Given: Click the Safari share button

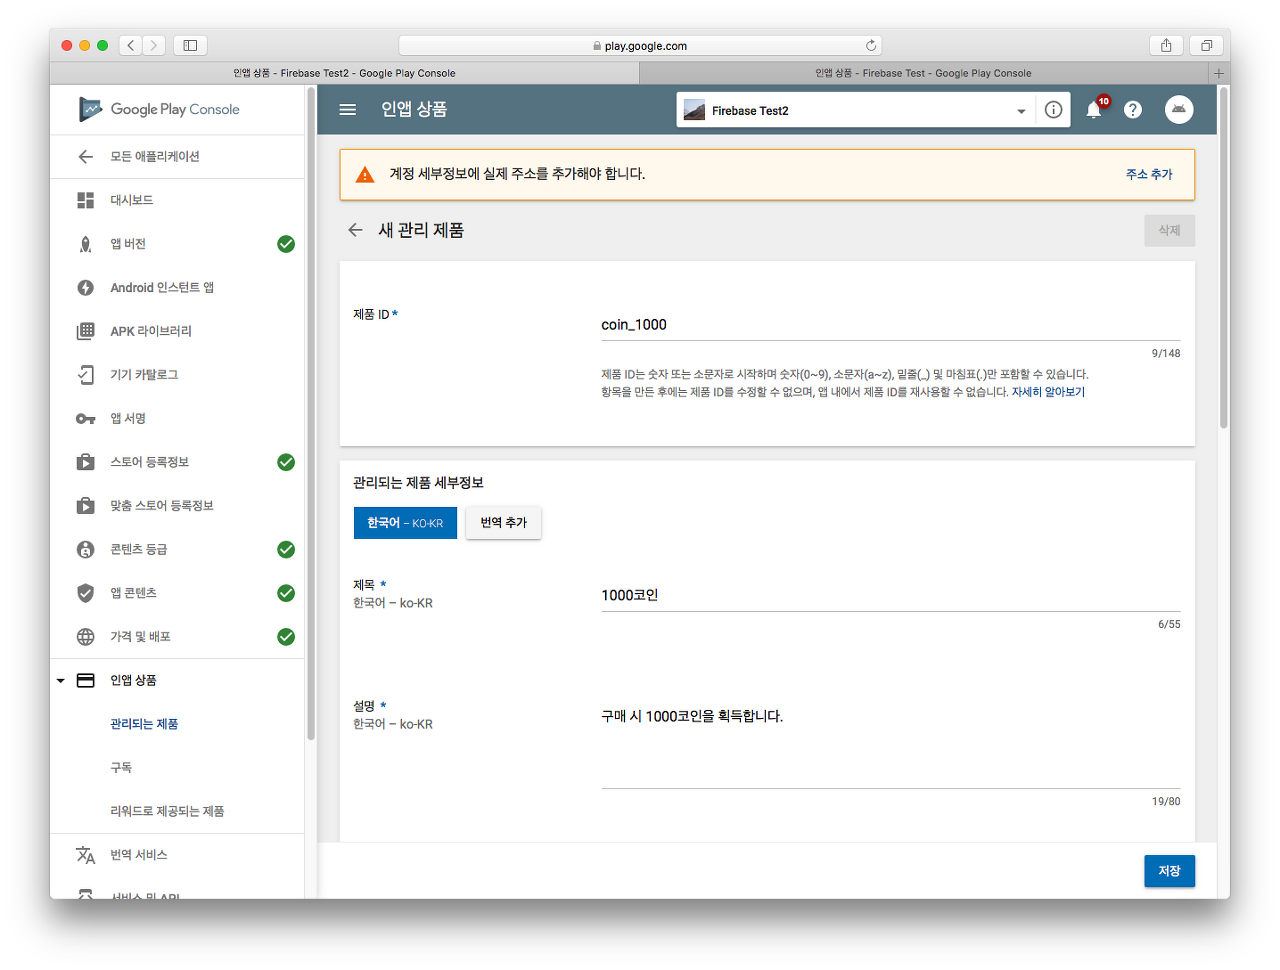Looking at the screenshot, I should (1166, 45).
